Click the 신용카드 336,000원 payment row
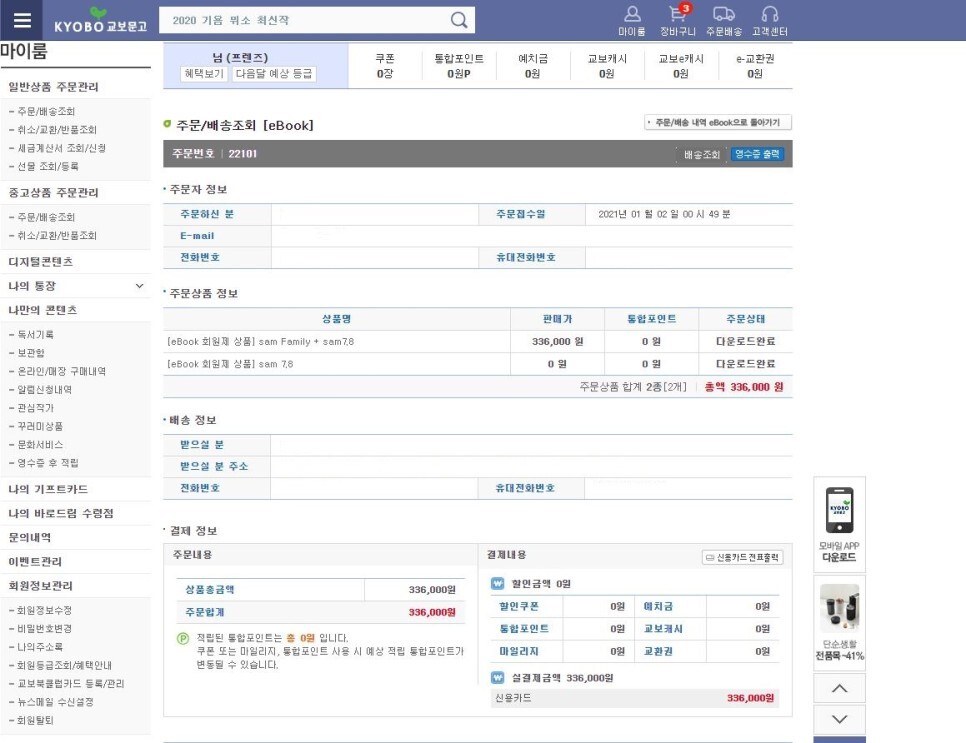966x743 pixels. [635, 698]
